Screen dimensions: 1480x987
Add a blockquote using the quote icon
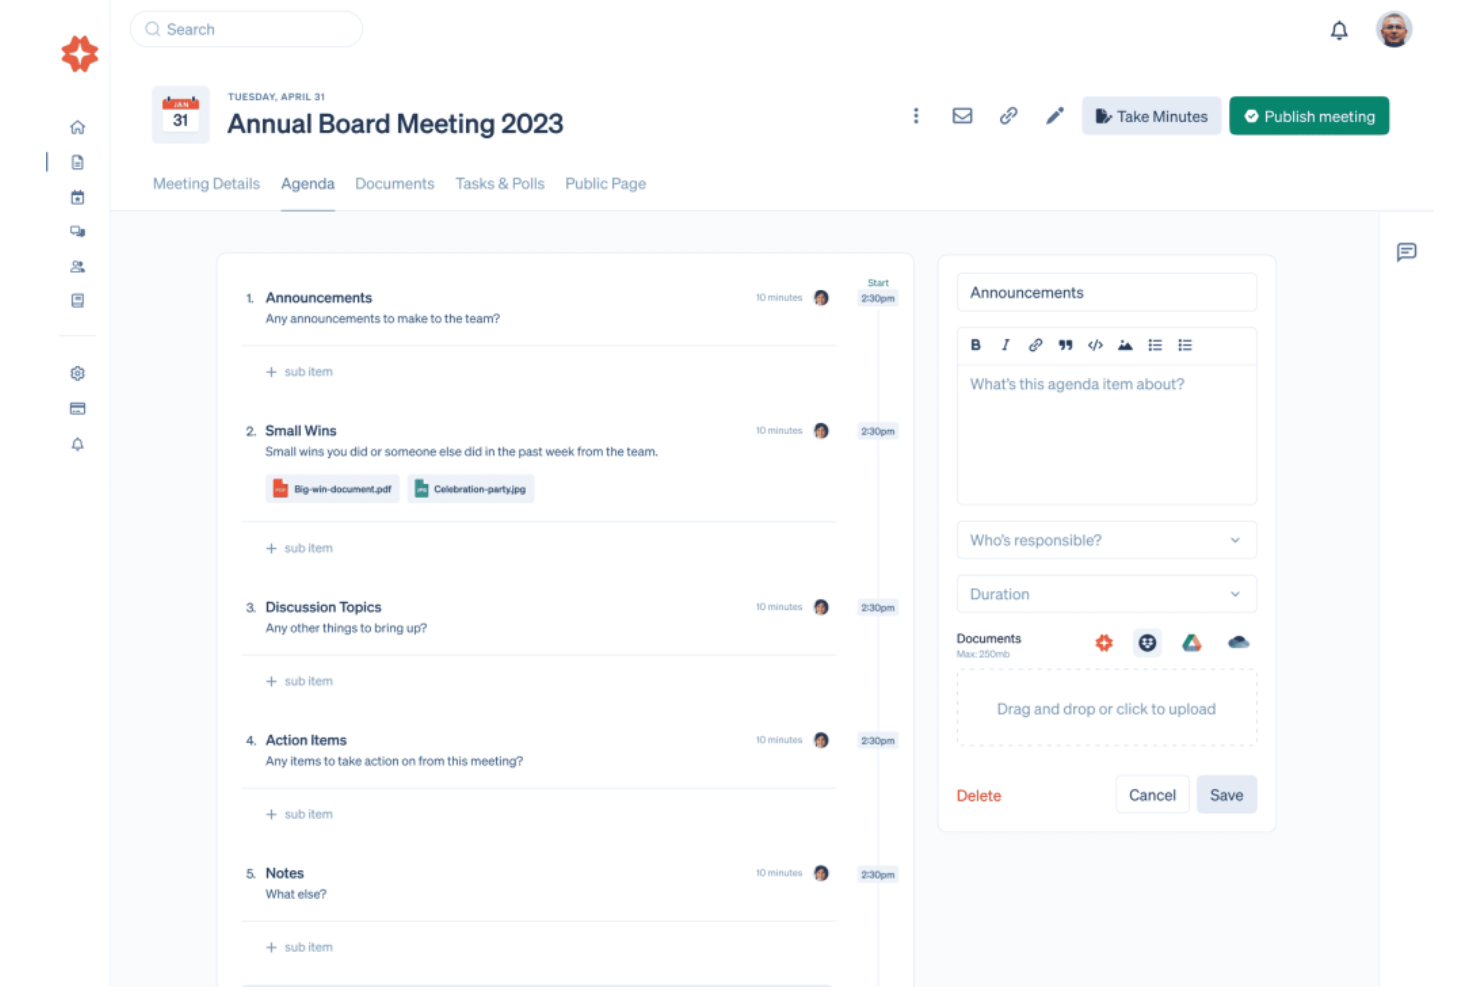click(x=1065, y=345)
